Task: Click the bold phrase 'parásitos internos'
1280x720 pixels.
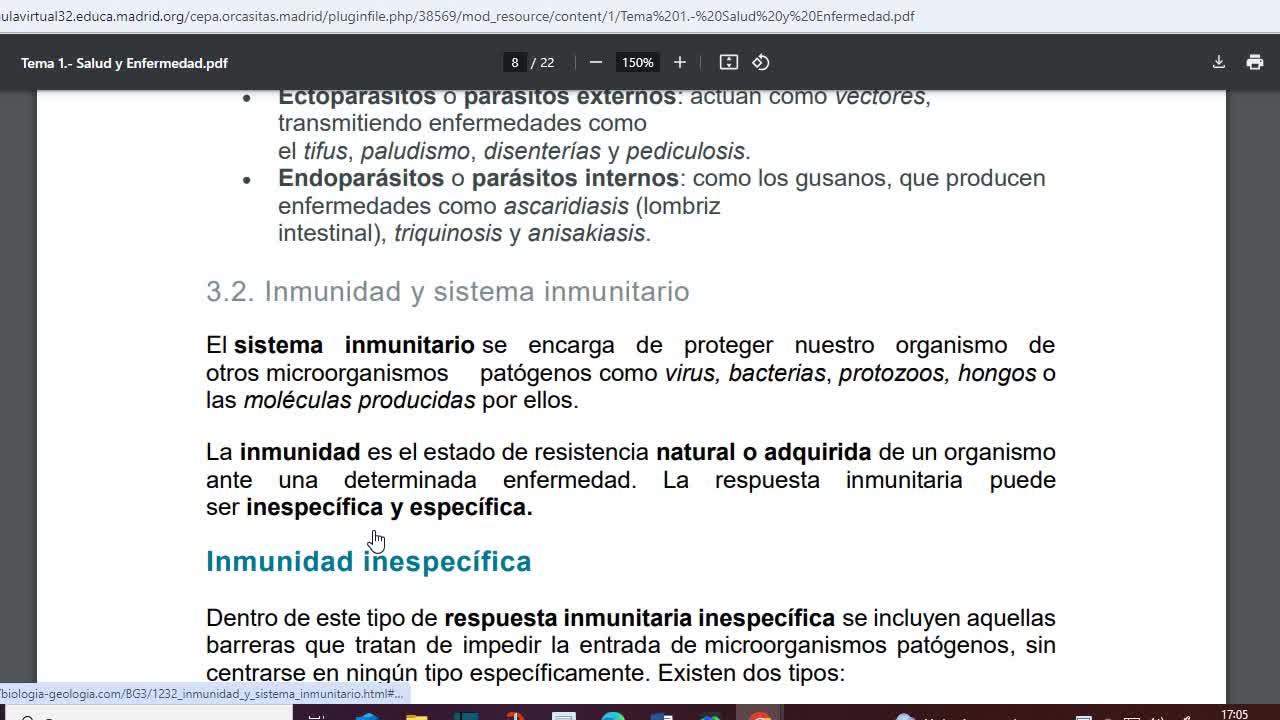Action: point(575,178)
